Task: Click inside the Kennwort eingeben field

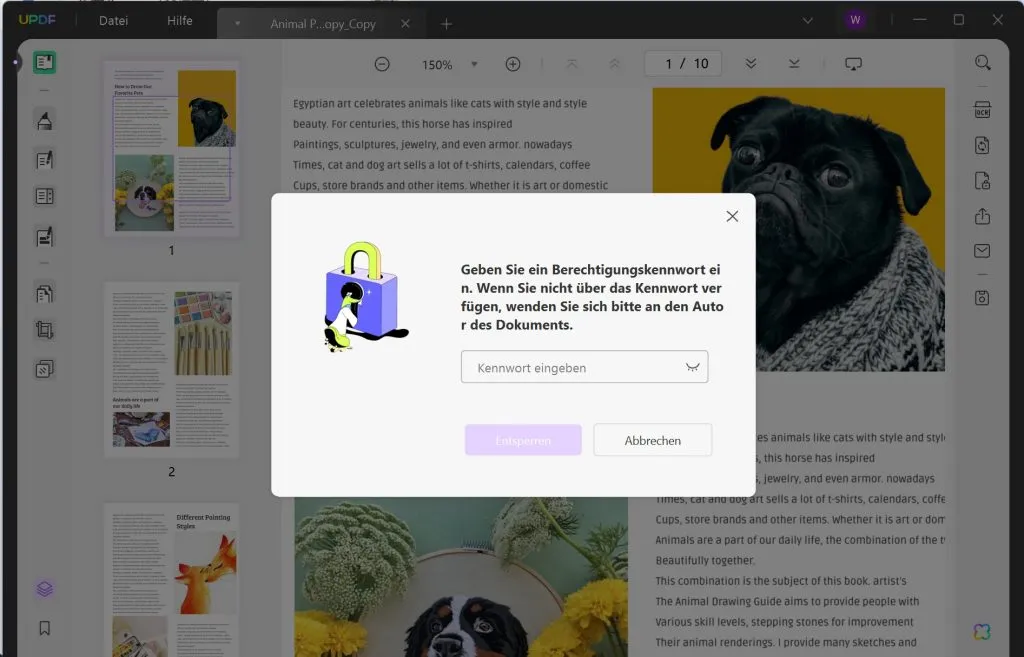Action: pos(560,367)
